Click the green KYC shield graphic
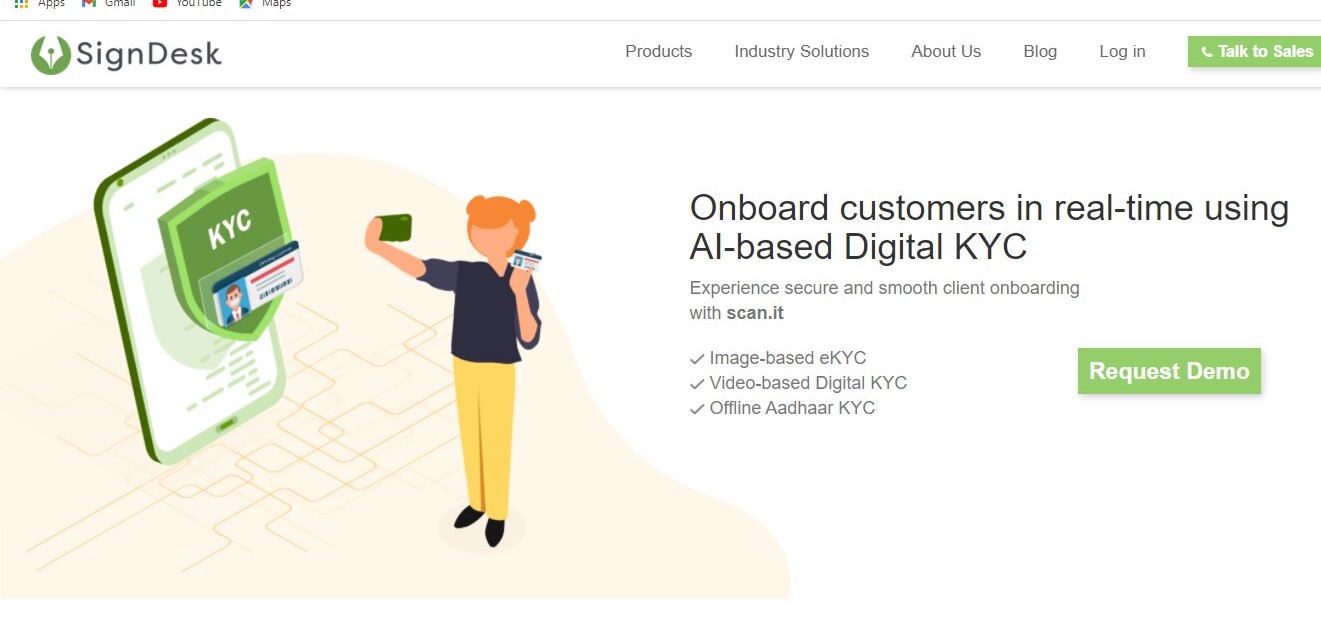The image size is (1321, 639). point(230,235)
